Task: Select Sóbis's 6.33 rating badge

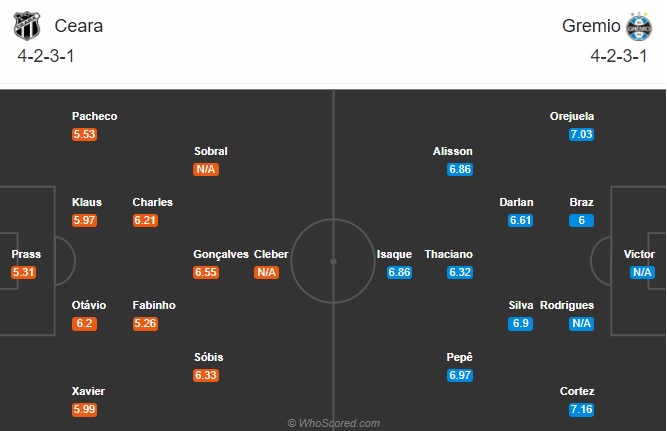Action: pos(206,375)
